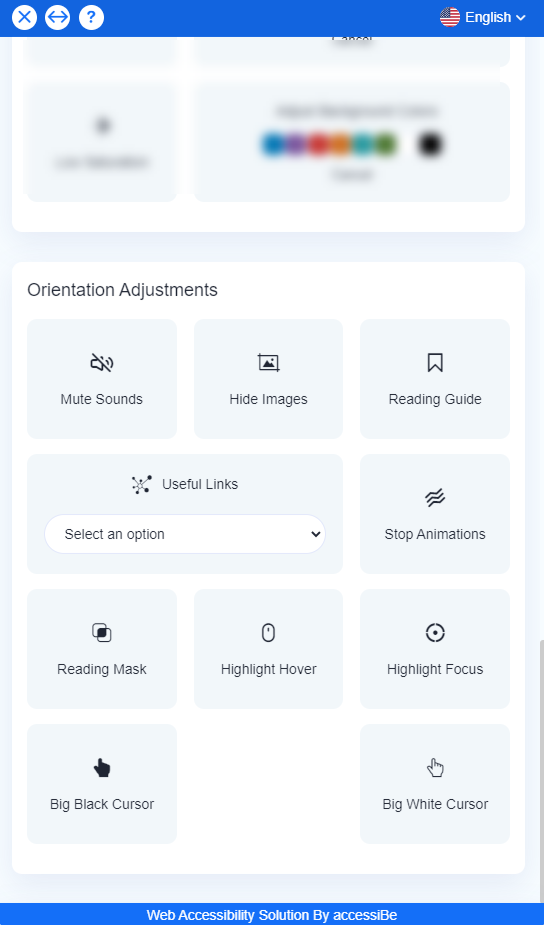Click the Big Black Cursor hand icon
544x925 pixels.
tap(101, 768)
